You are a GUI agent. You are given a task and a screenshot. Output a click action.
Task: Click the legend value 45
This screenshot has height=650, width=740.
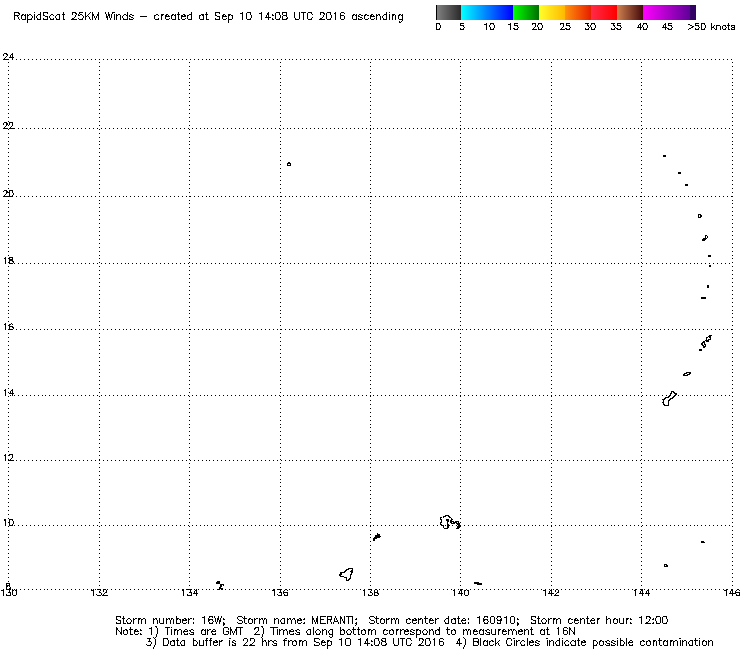[667, 27]
